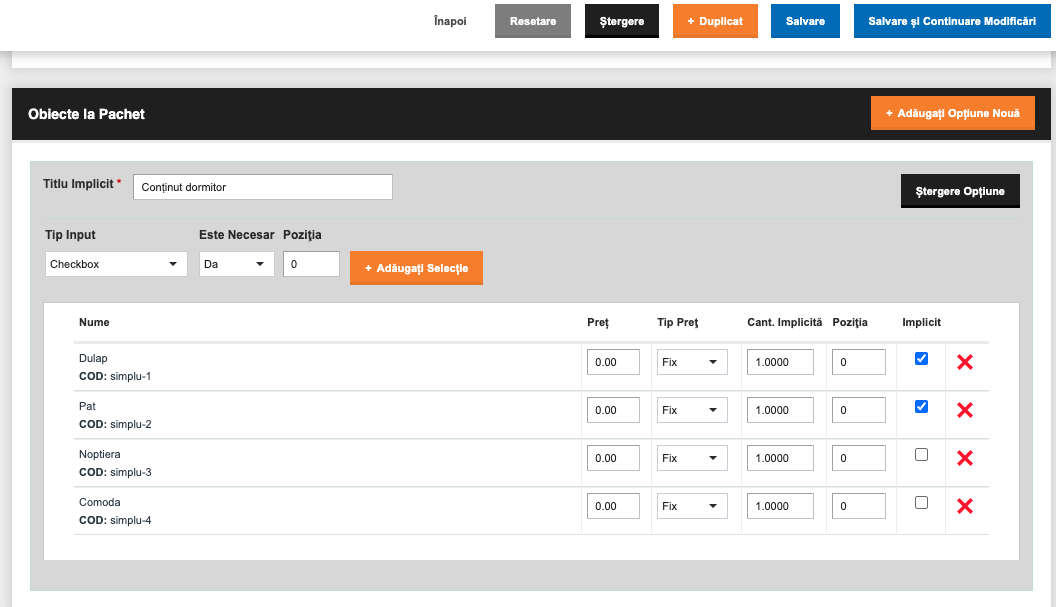Screen dimensions: 1056x607
Task: Open Tip Preț dropdown for Comoda
Action: (x=692, y=506)
